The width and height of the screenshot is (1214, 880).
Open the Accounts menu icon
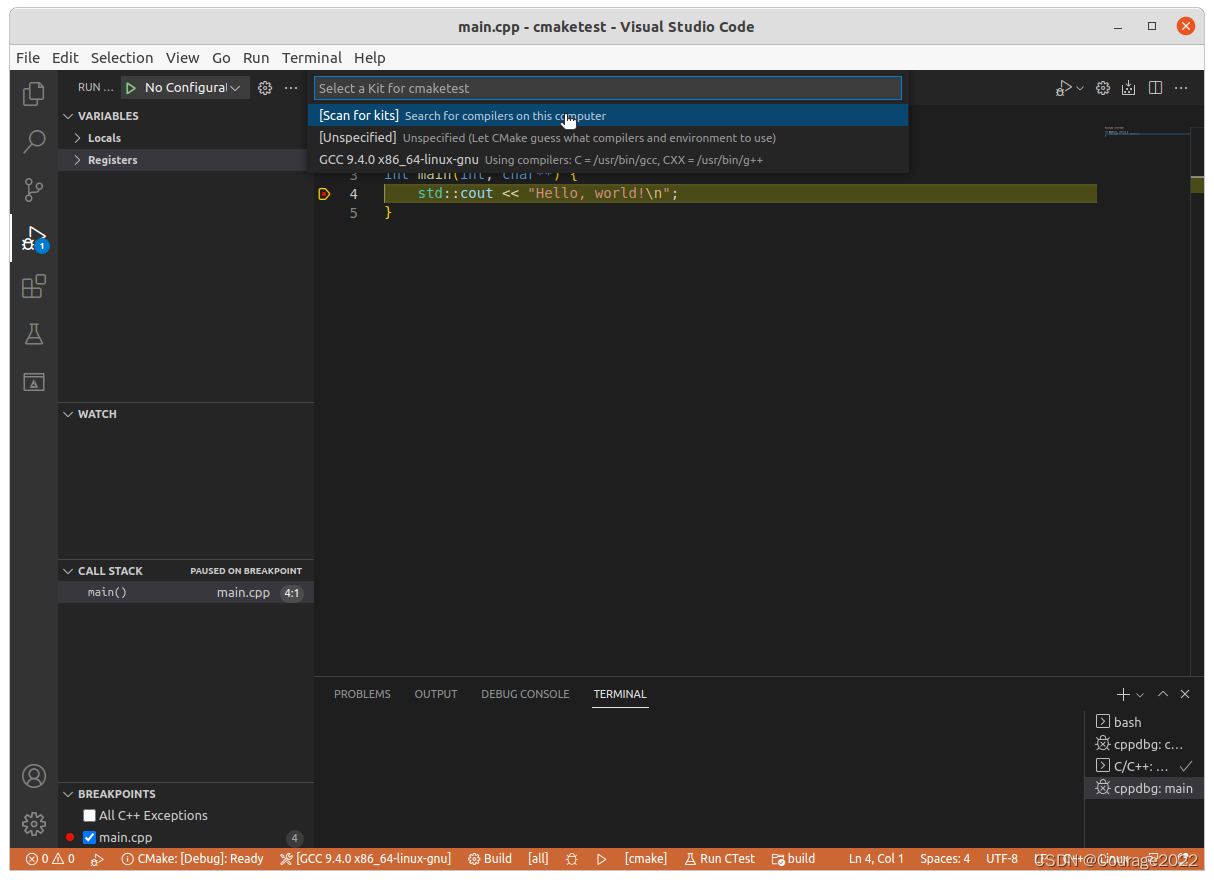pos(34,776)
